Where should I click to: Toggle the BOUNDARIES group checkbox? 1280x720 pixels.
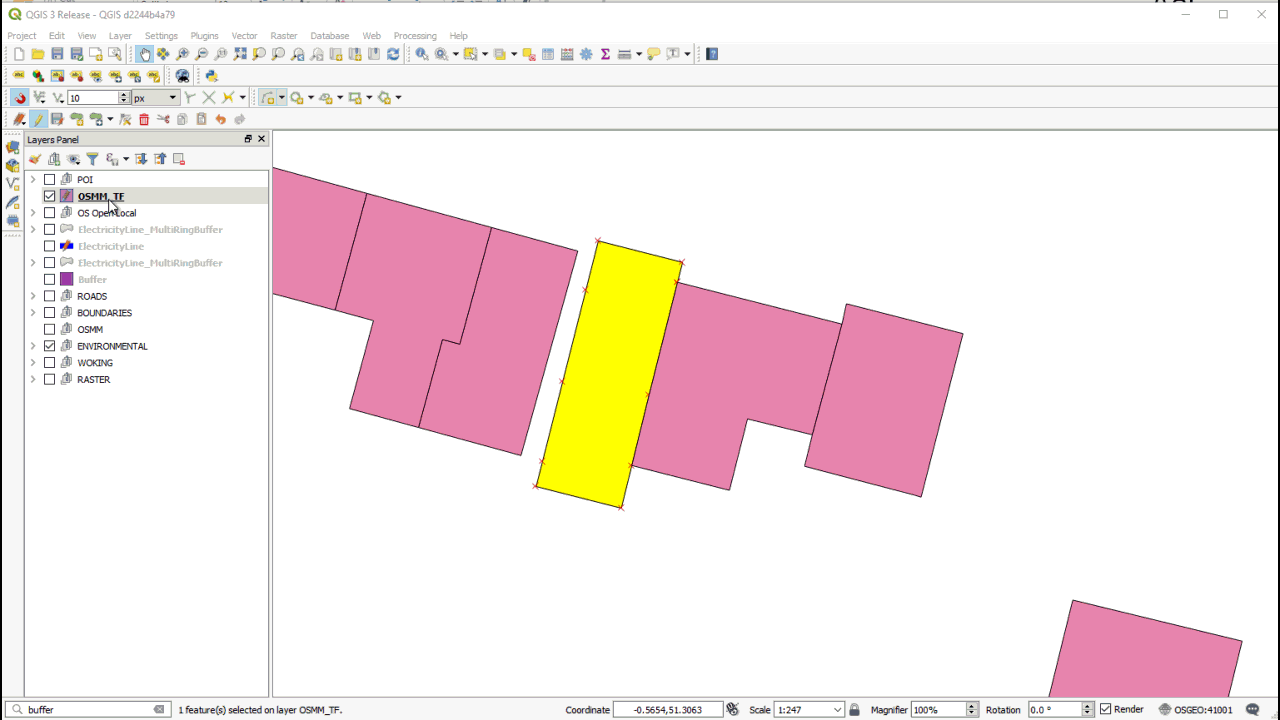[x=49, y=313]
